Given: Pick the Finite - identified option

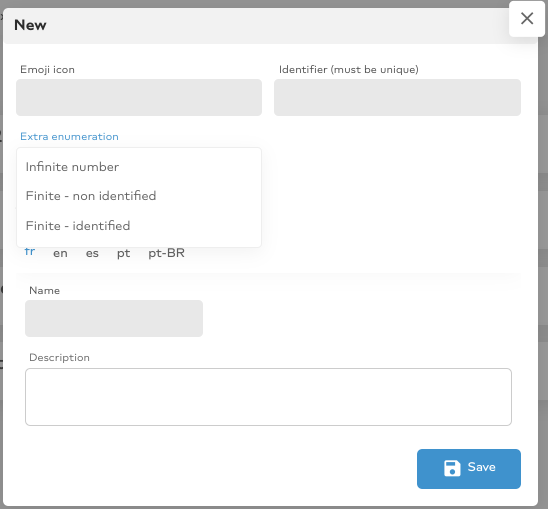Looking at the screenshot, I should click(x=139, y=226).
